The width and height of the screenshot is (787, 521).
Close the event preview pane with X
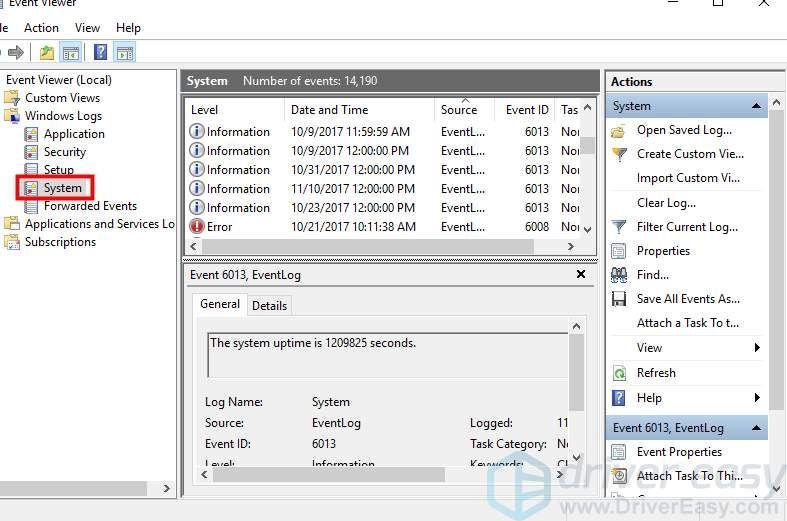click(581, 274)
